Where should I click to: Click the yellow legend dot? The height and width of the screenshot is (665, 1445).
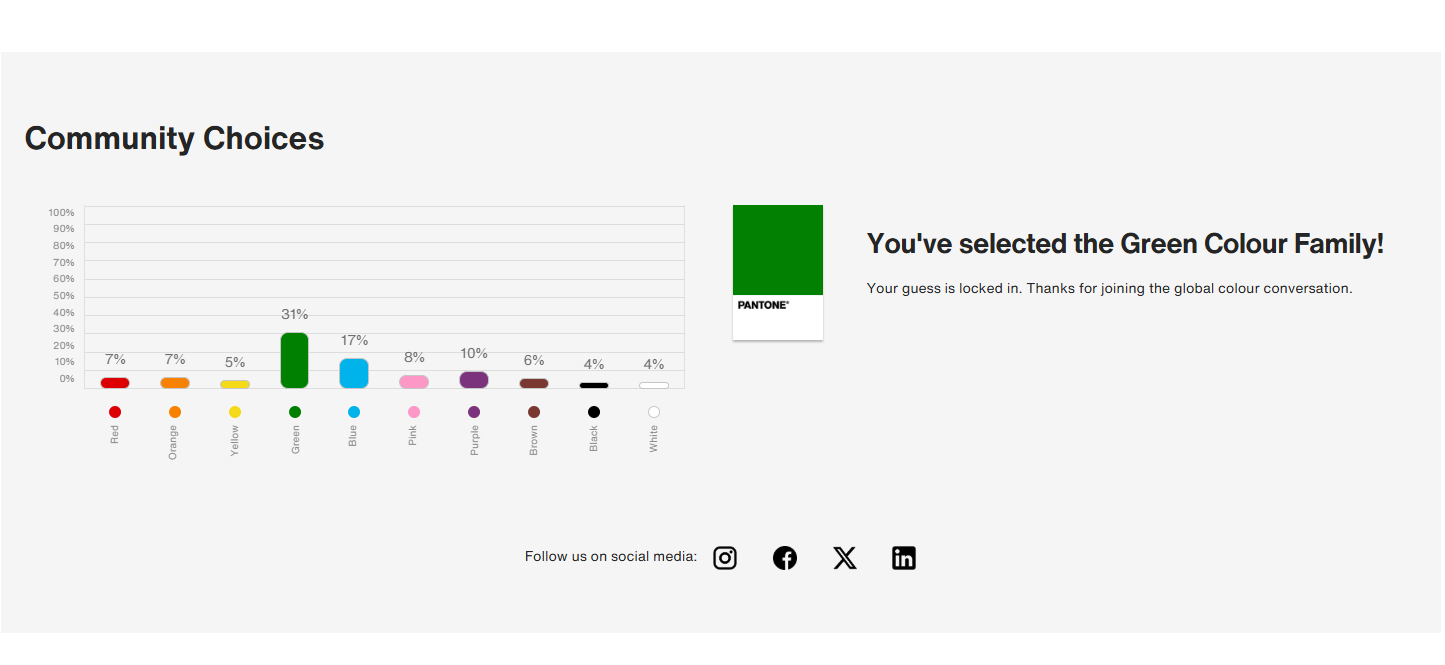(235, 412)
